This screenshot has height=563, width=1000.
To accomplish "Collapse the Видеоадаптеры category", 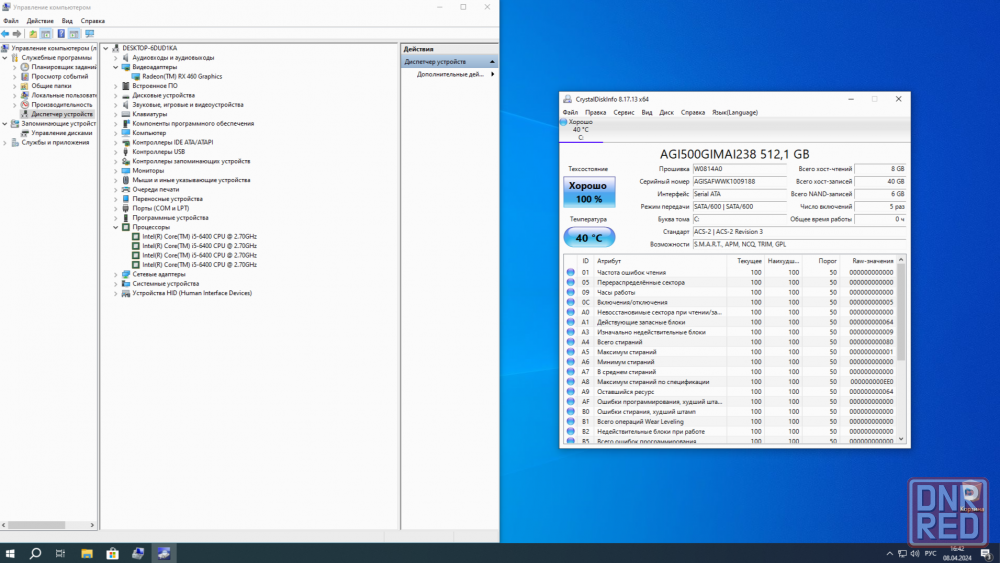I will (116, 67).
